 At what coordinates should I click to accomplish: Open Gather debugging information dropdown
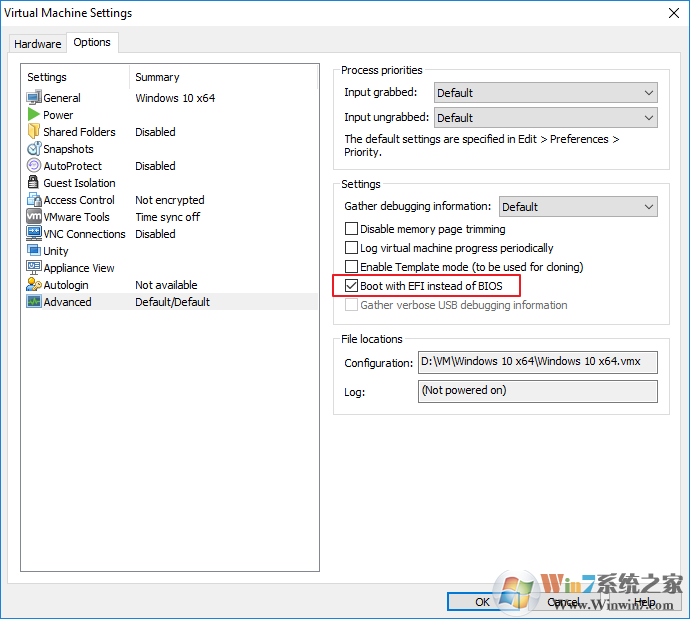[x=577, y=207]
